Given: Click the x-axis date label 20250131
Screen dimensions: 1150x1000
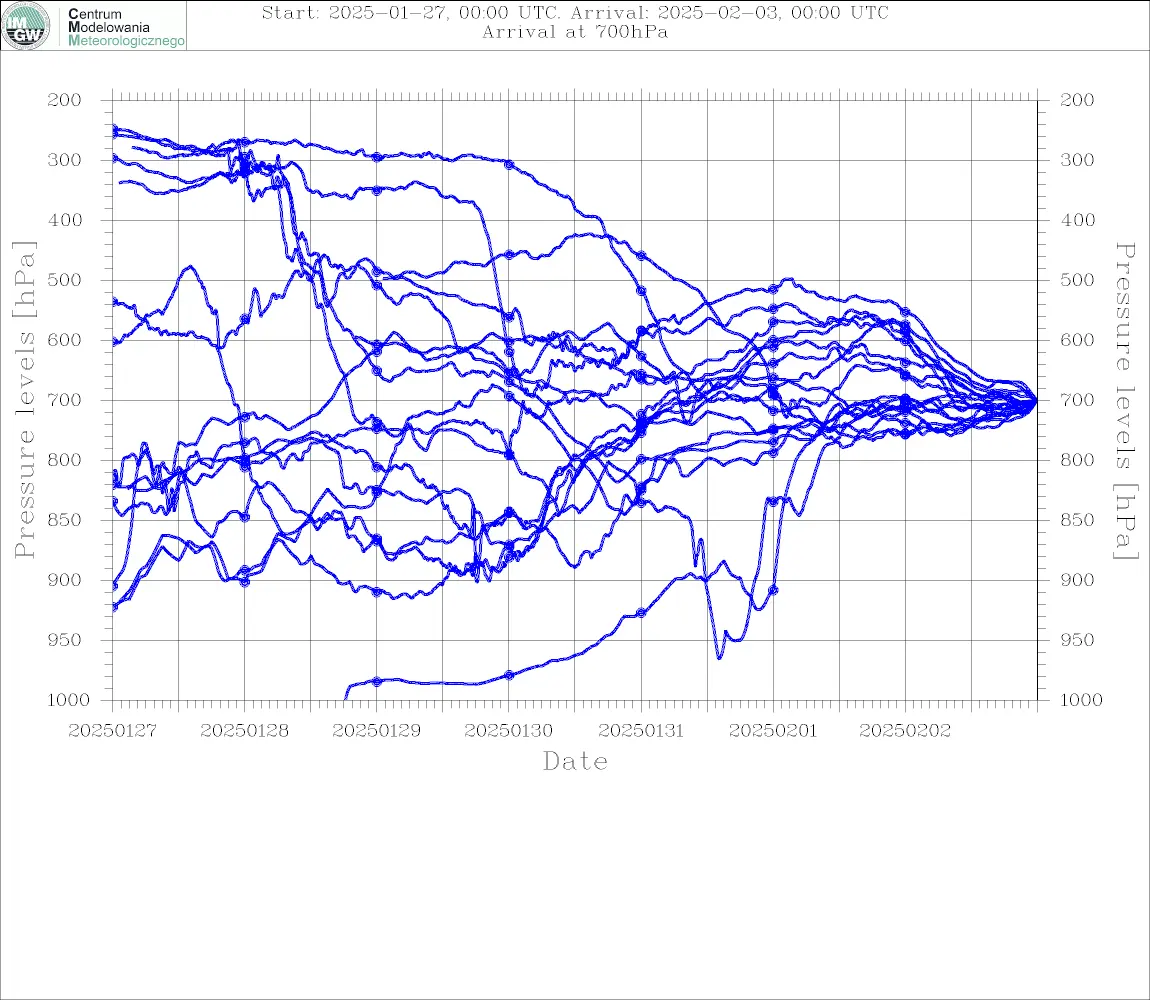Looking at the screenshot, I should [641, 731].
